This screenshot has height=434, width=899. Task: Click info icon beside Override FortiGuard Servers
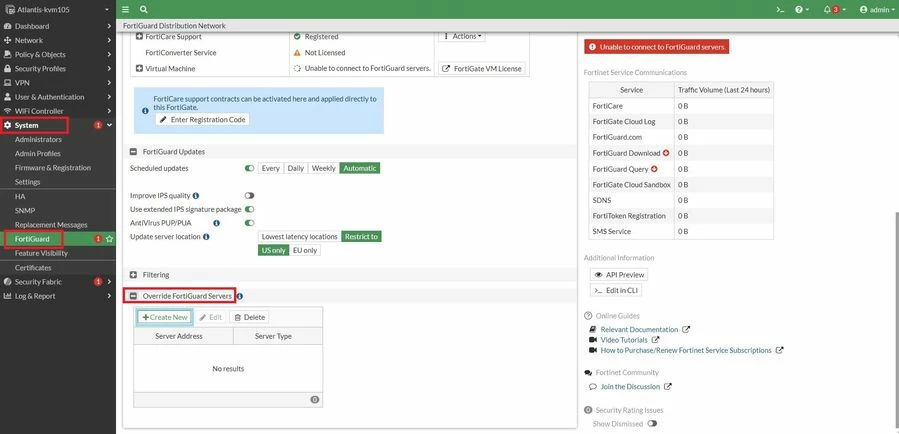point(240,296)
